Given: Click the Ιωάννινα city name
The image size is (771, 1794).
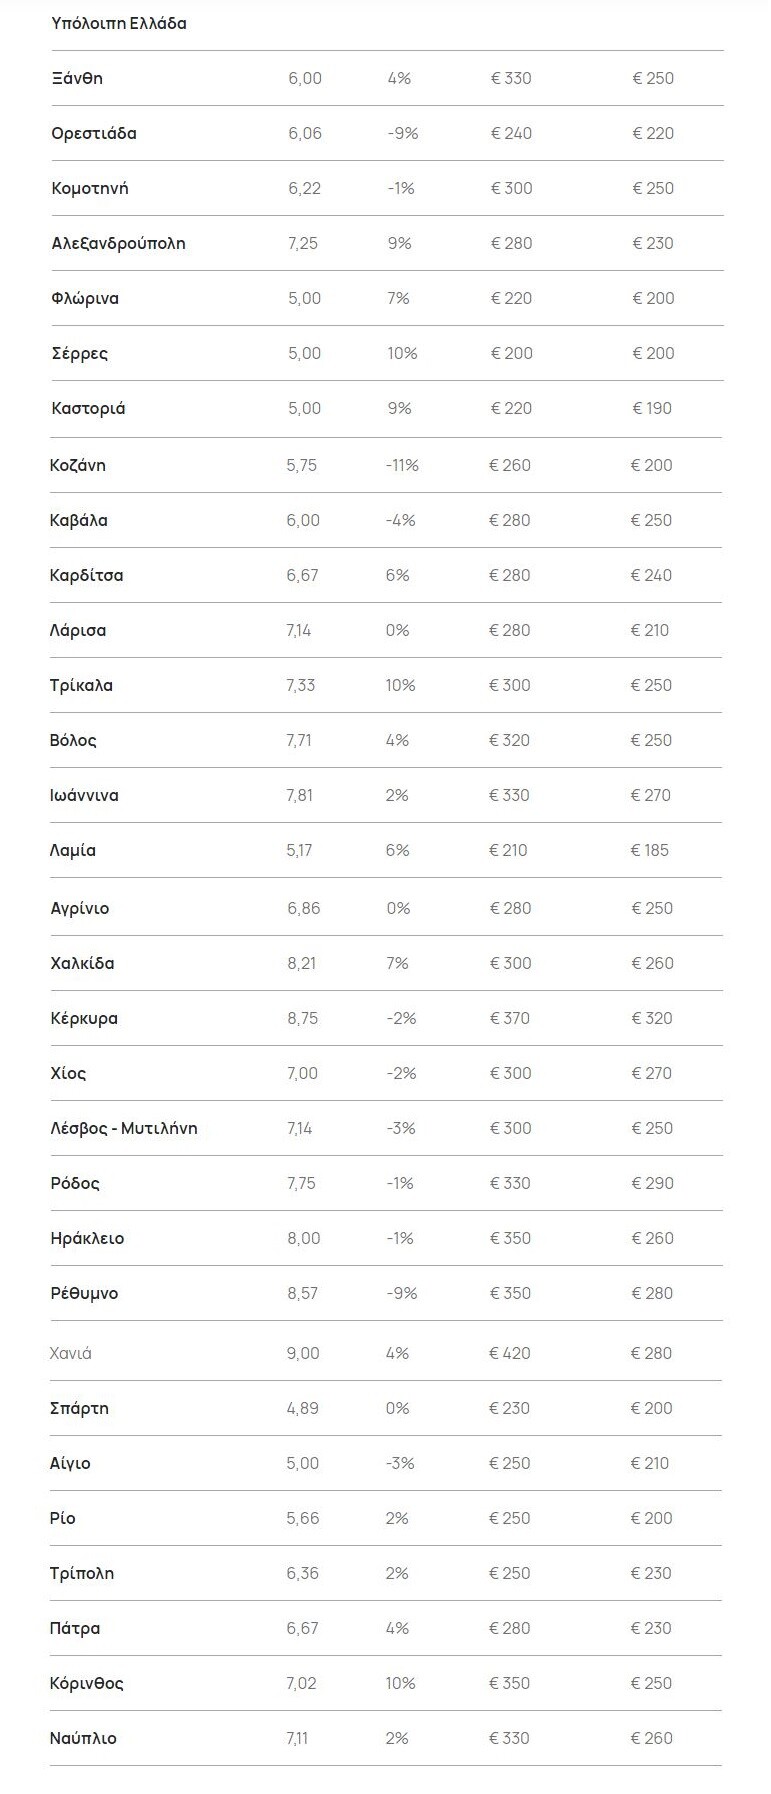Looking at the screenshot, I should 84,795.
